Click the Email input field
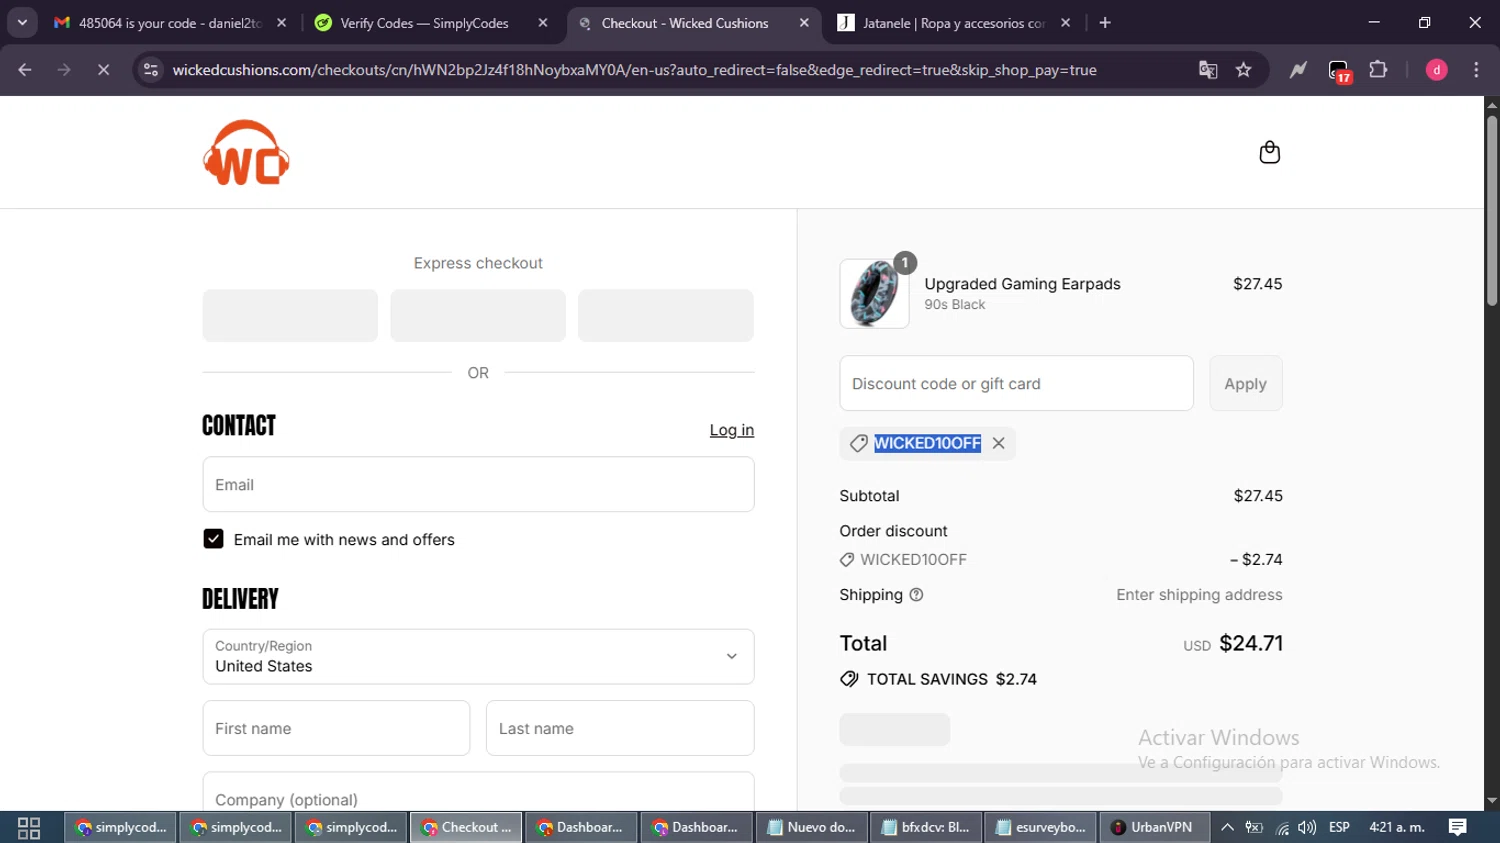 tap(478, 485)
